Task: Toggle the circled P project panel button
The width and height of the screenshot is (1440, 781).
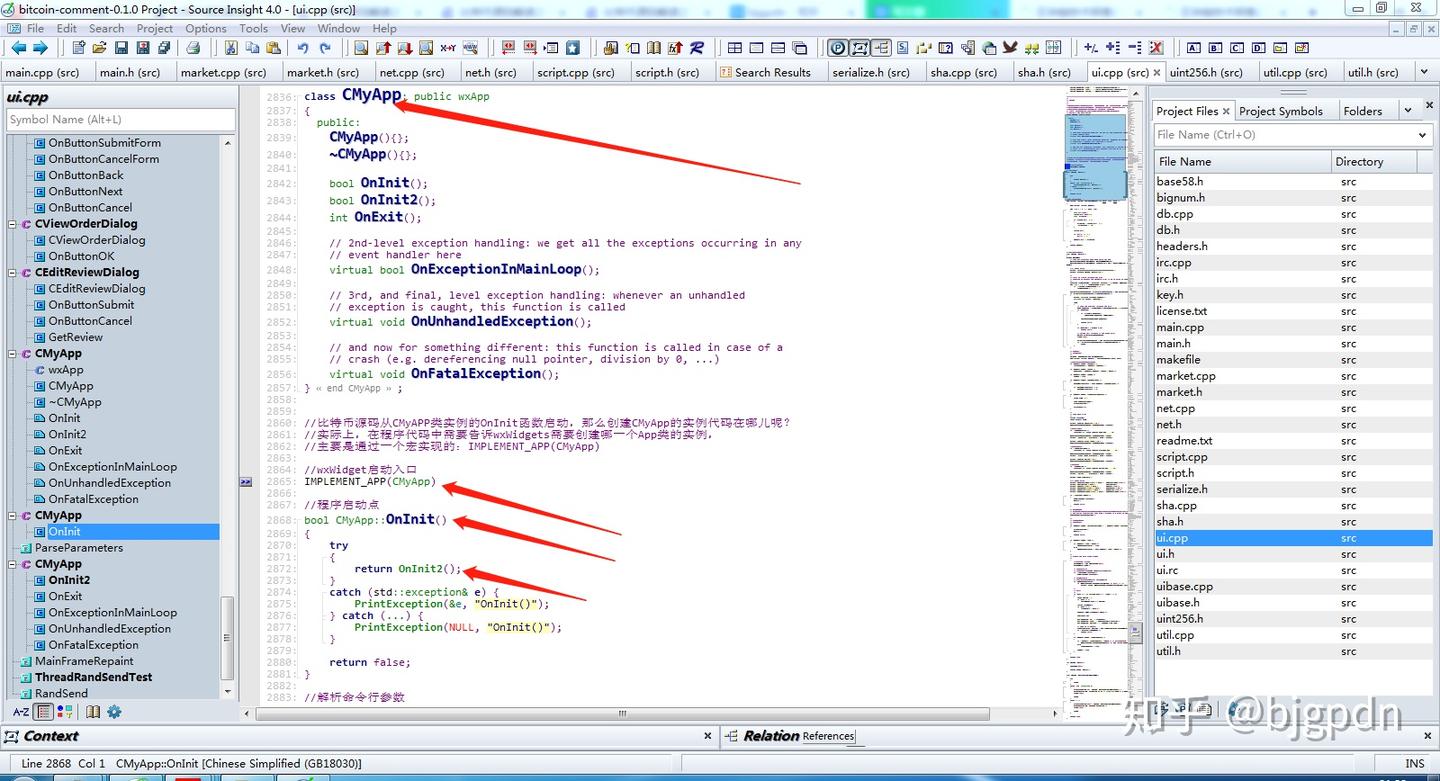Action: (x=838, y=48)
